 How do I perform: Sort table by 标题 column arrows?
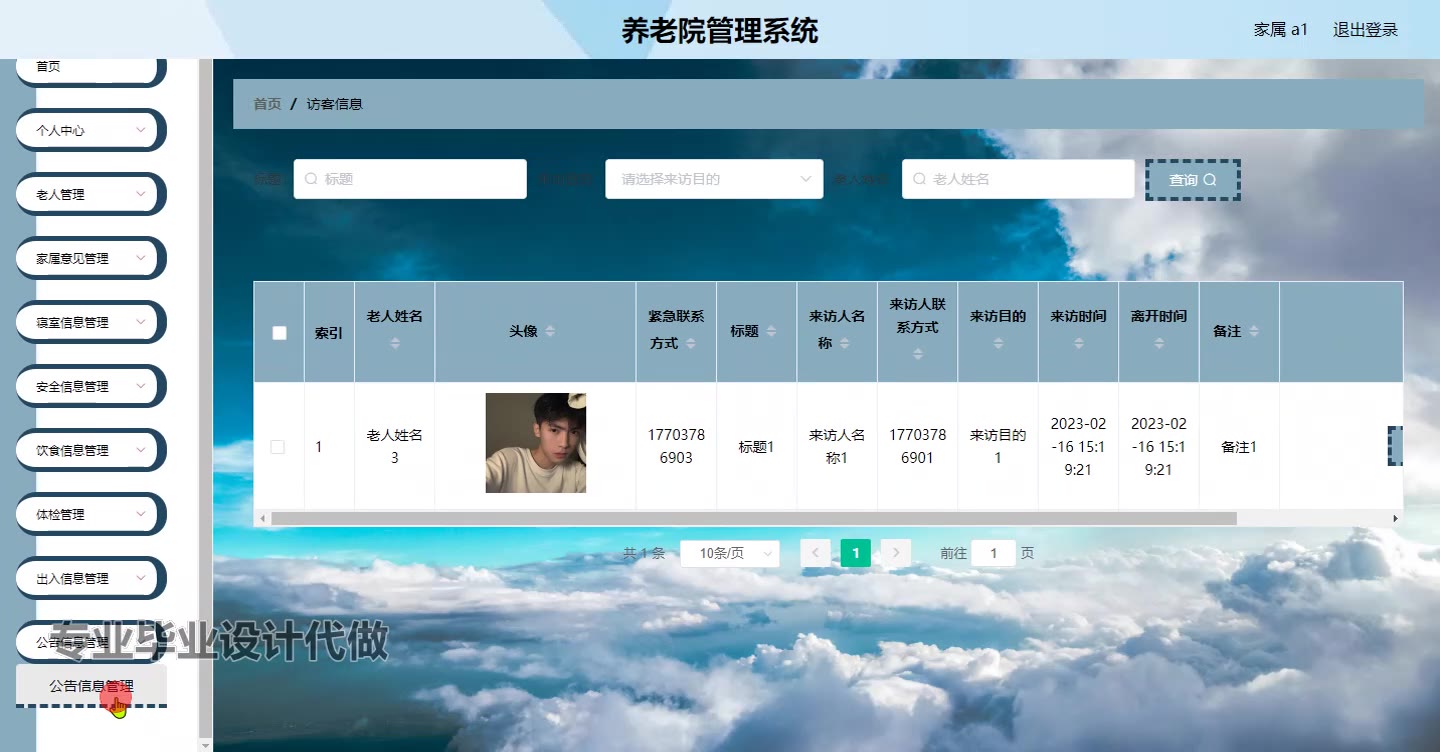pos(771,331)
